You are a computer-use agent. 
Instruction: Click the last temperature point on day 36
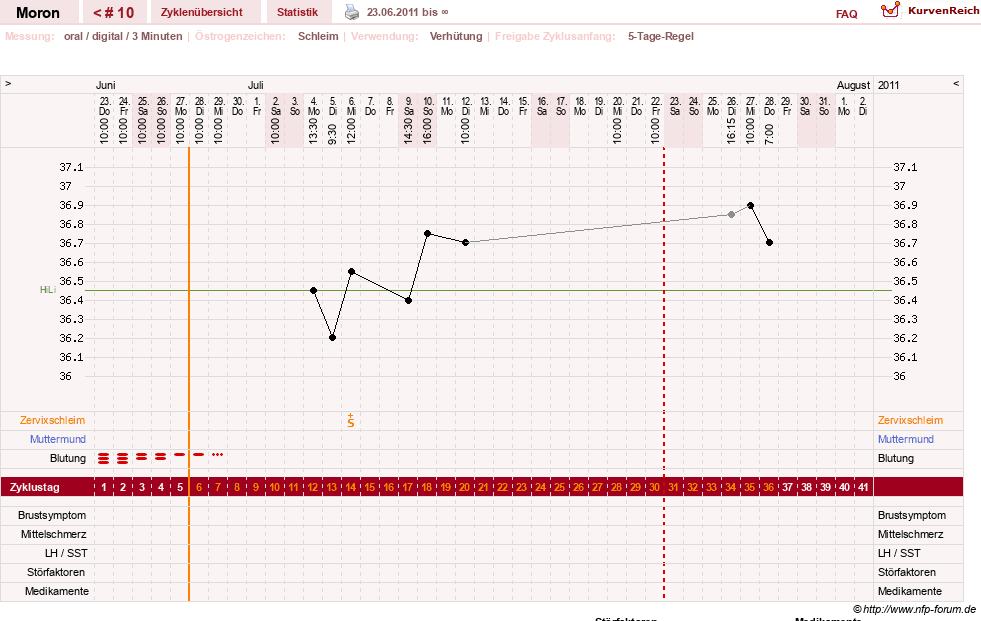(x=770, y=243)
